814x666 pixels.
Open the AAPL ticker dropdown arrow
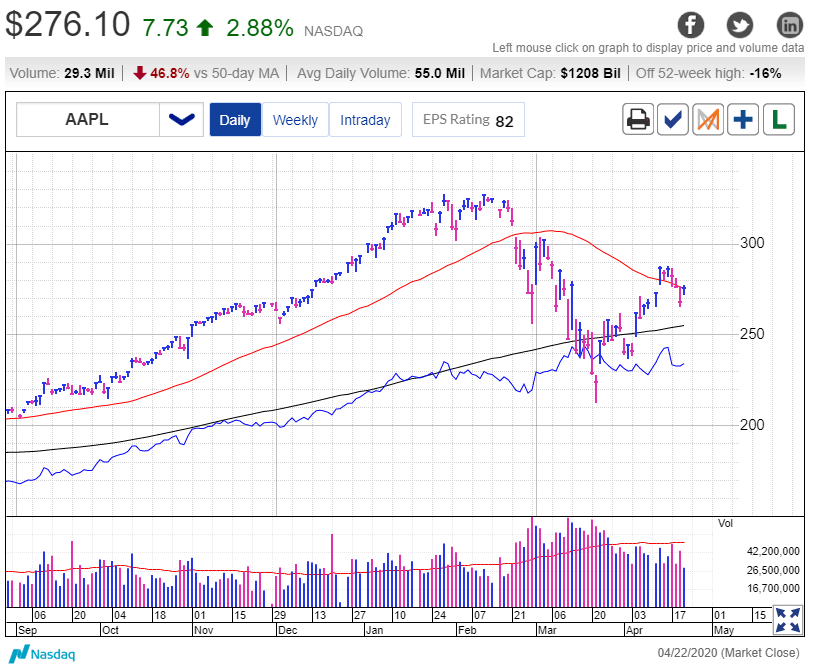[x=181, y=119]
